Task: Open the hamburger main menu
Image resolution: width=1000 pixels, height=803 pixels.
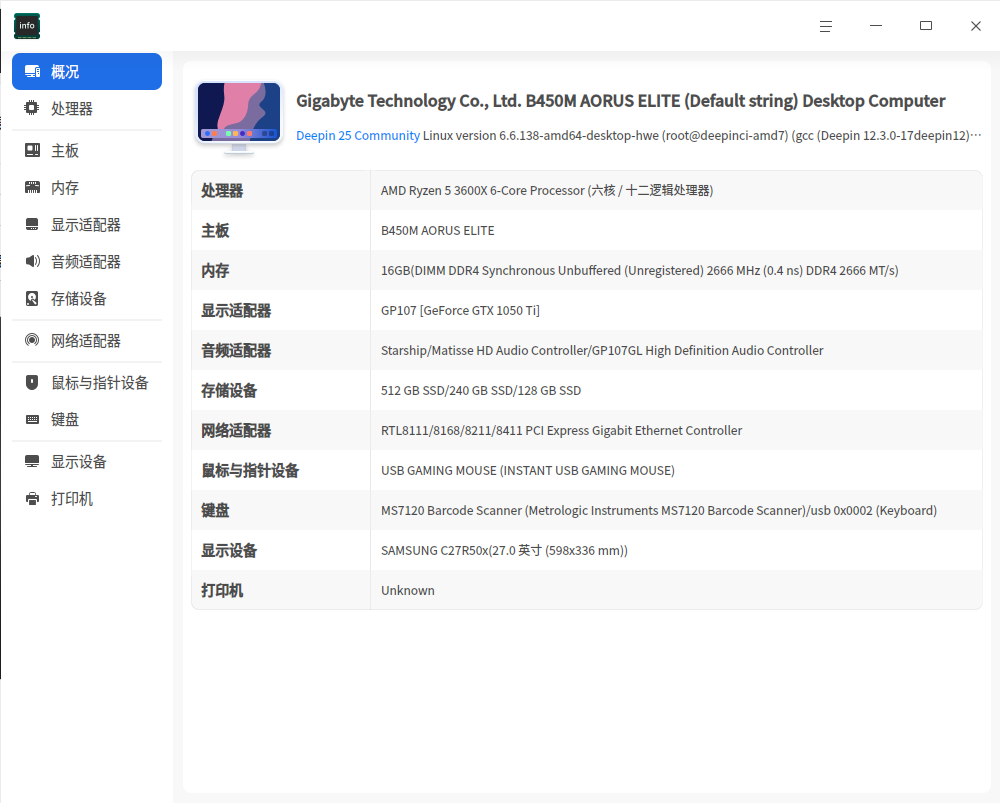Action: click(826, 26)
